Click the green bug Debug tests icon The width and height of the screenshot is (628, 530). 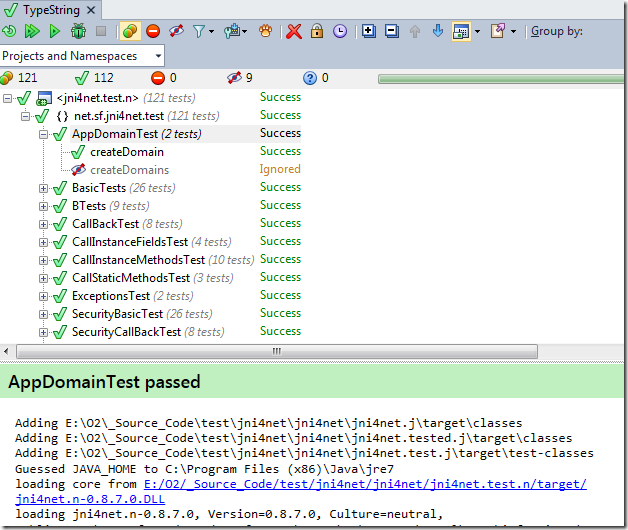click(x=77, y=32)
